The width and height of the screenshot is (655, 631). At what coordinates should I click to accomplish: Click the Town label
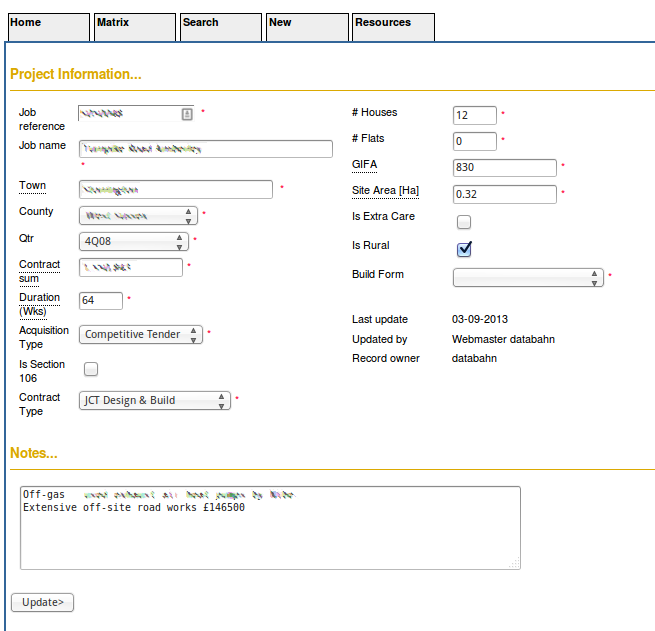33,185
